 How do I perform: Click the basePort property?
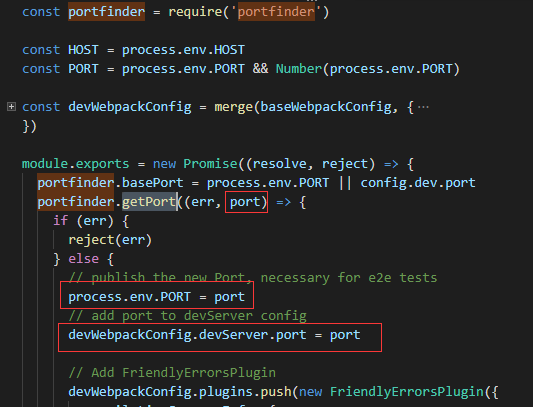pyautogui.click(x=153, y=183)
